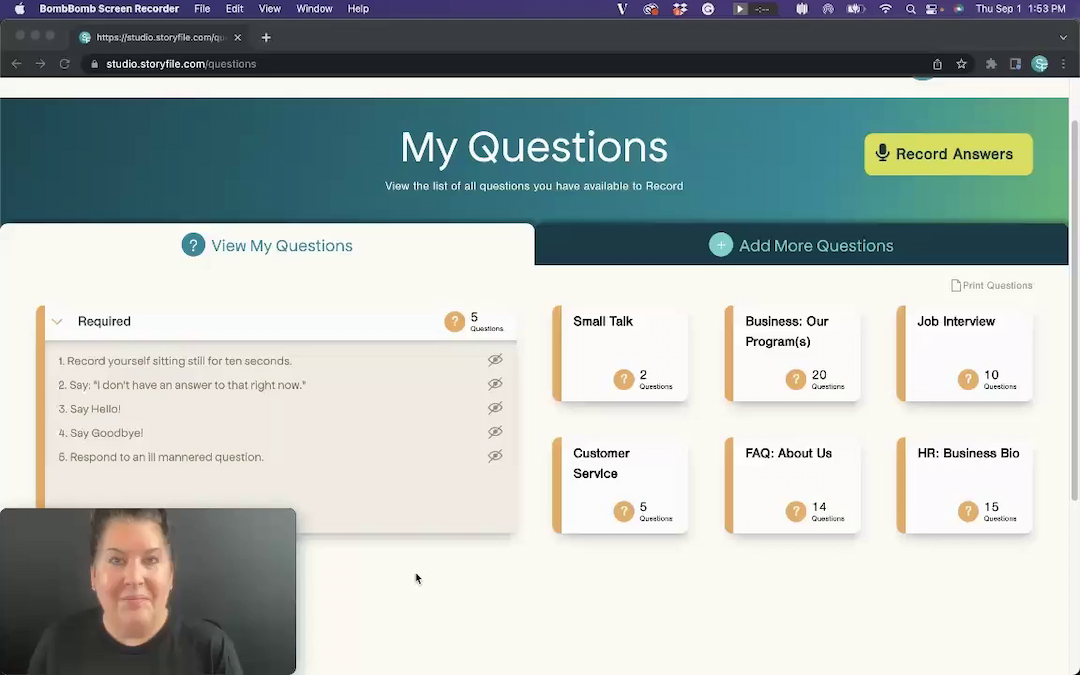Click the side panel icon in browser toolbar
The image size is (1080, 675).
tap(1015, 63)
